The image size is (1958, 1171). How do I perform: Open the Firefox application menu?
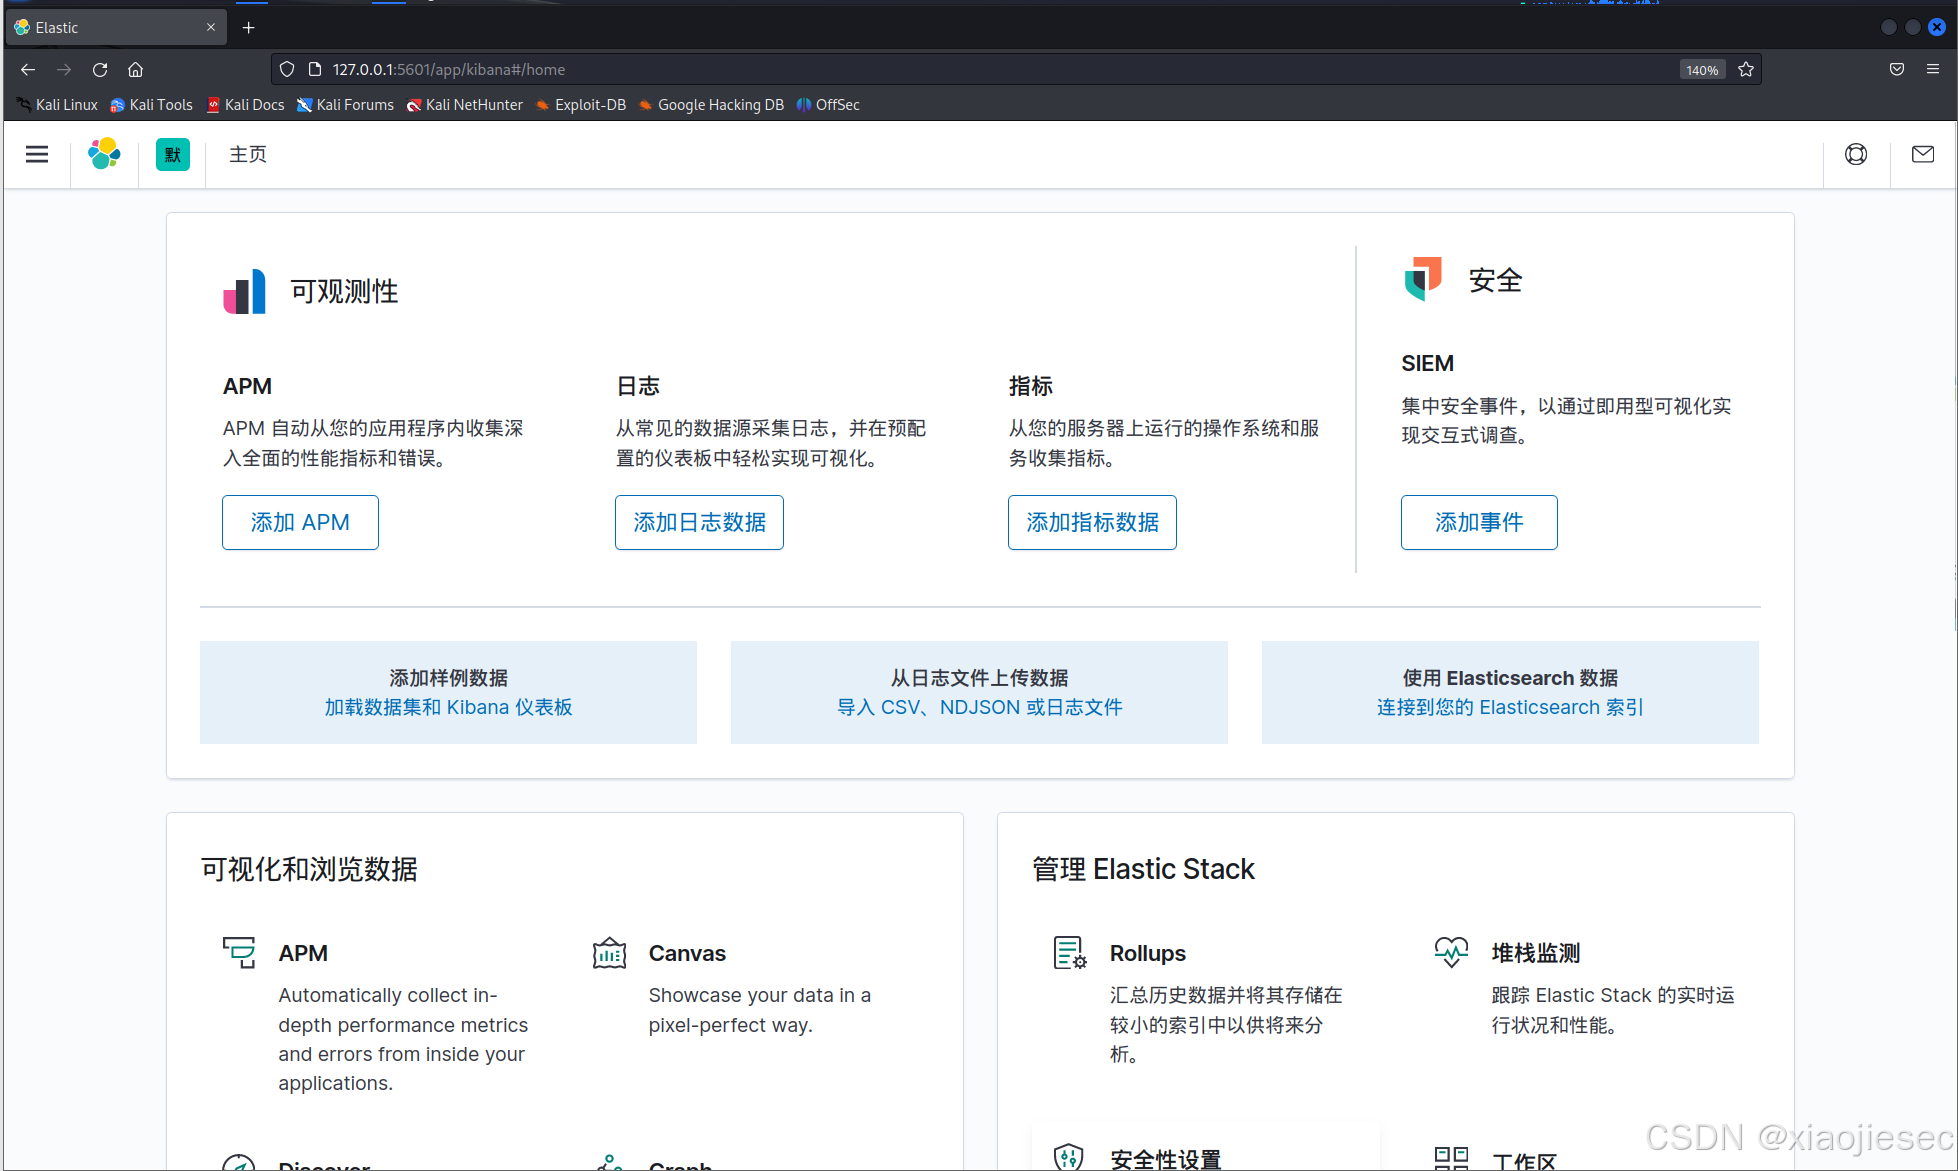click(x=1933, y=69)
